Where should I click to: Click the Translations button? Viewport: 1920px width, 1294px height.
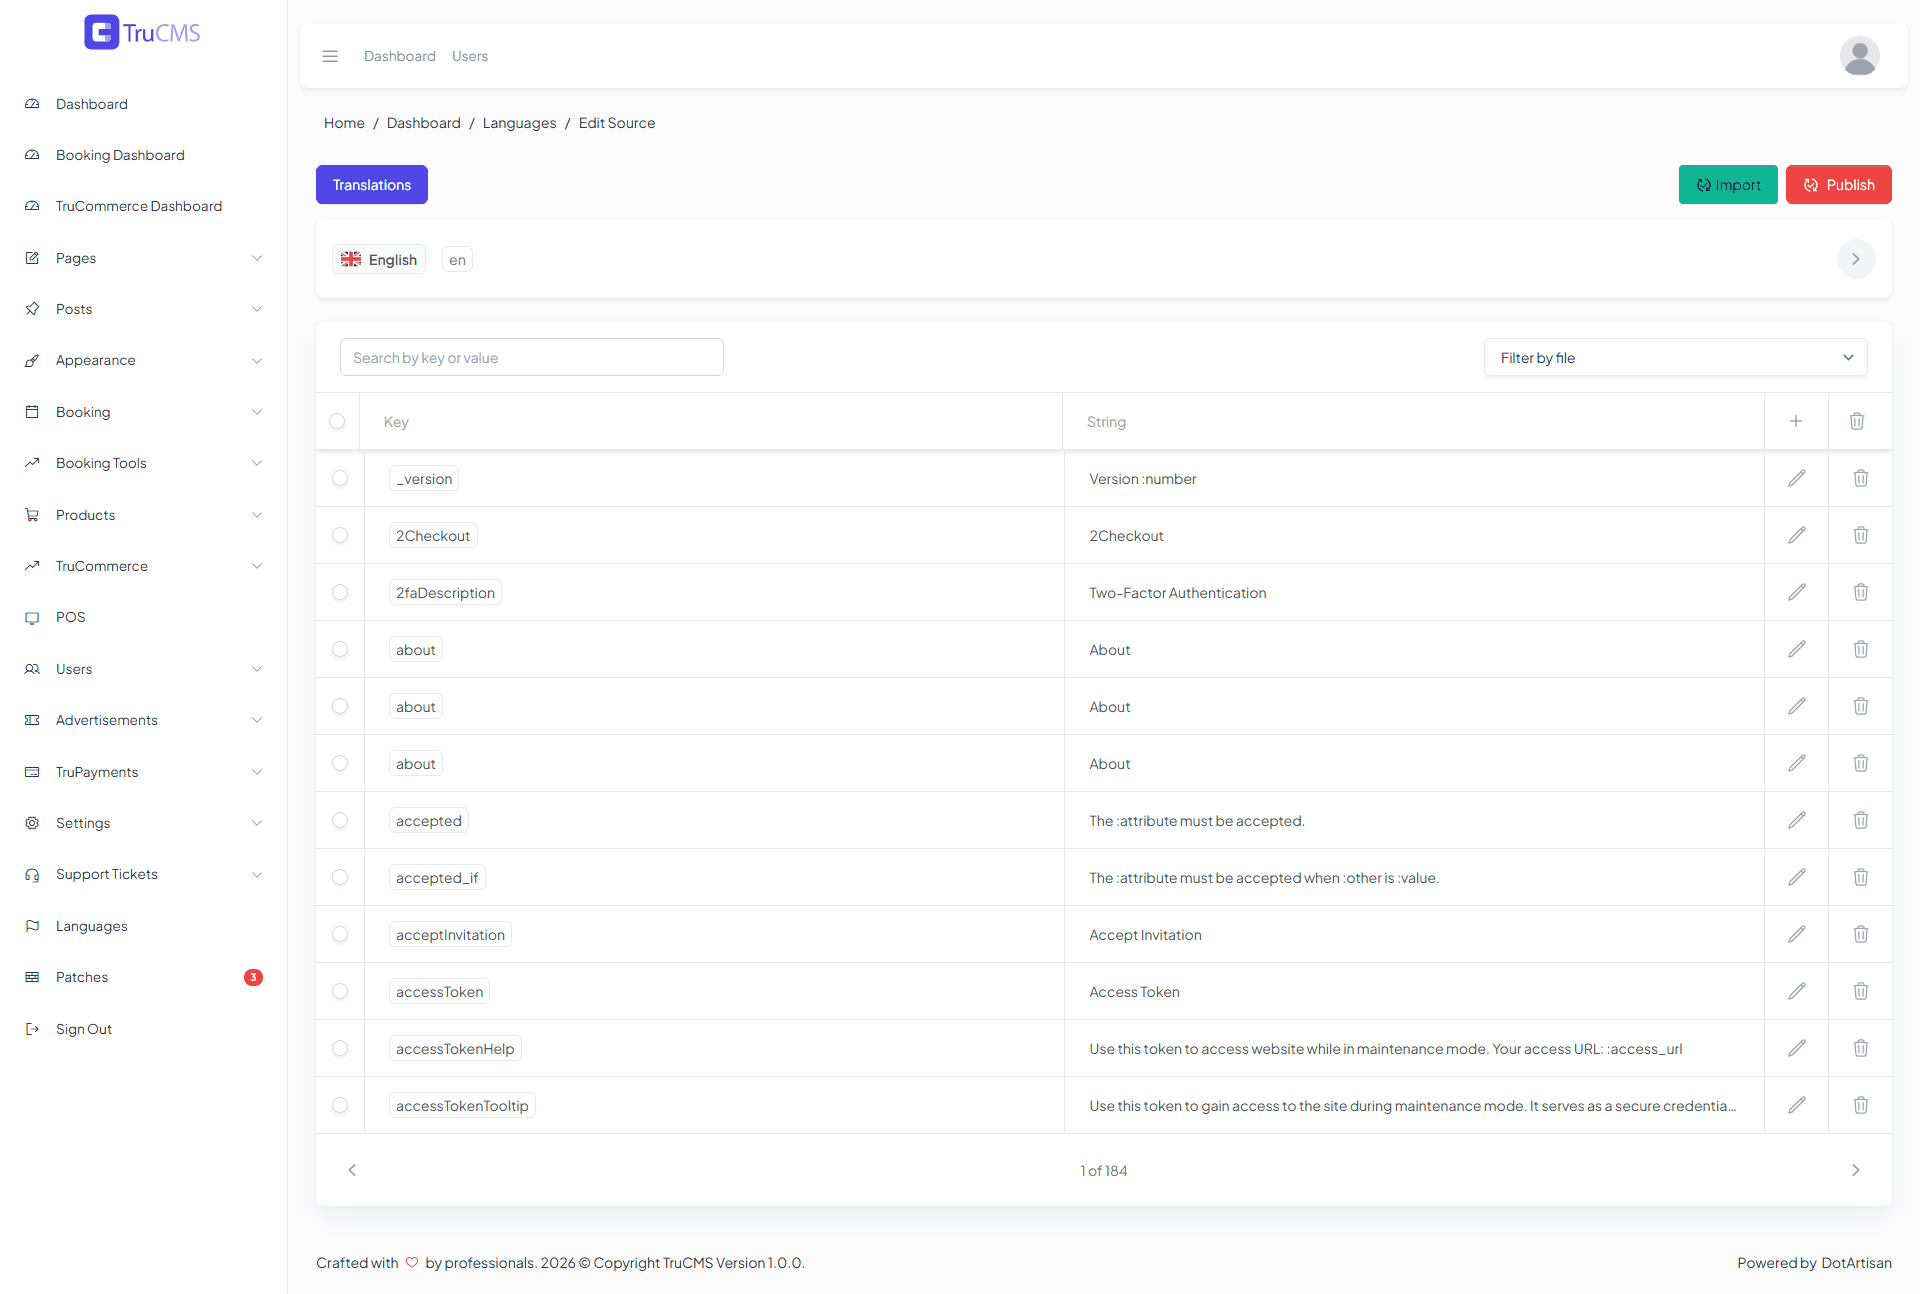pos(372,185)
